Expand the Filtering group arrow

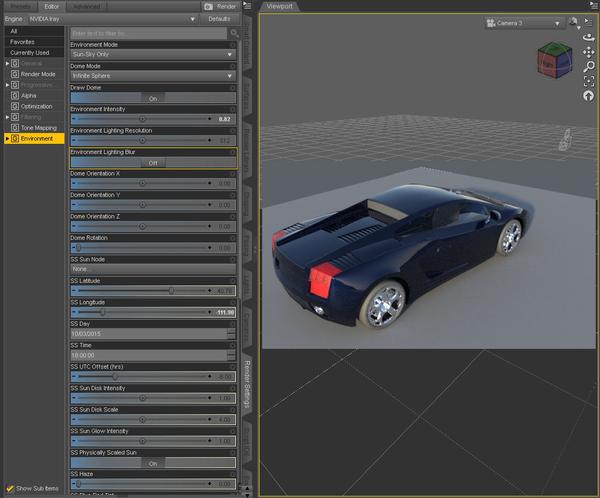[x=7, y=117]
